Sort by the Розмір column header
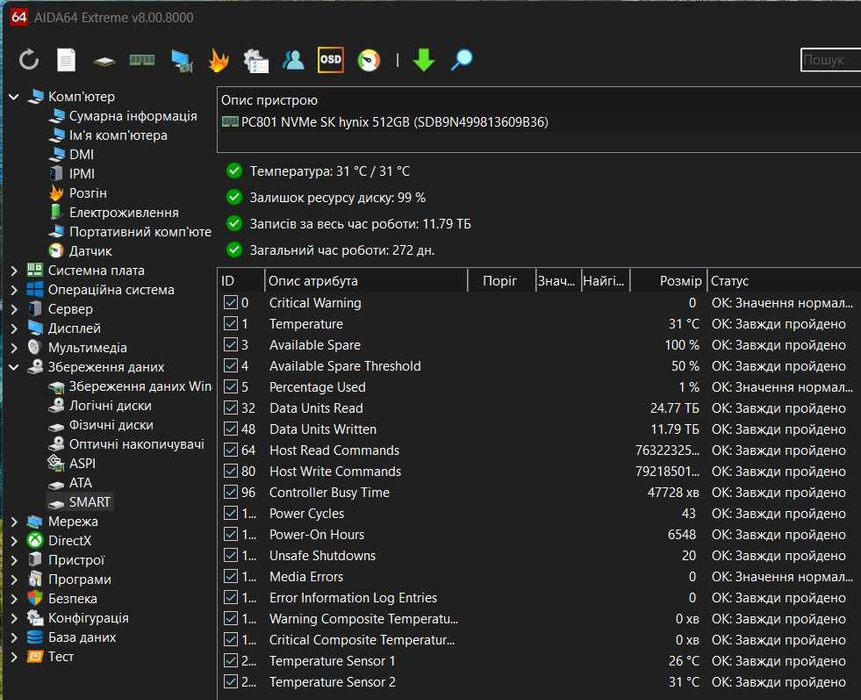 tap(668, 281)
